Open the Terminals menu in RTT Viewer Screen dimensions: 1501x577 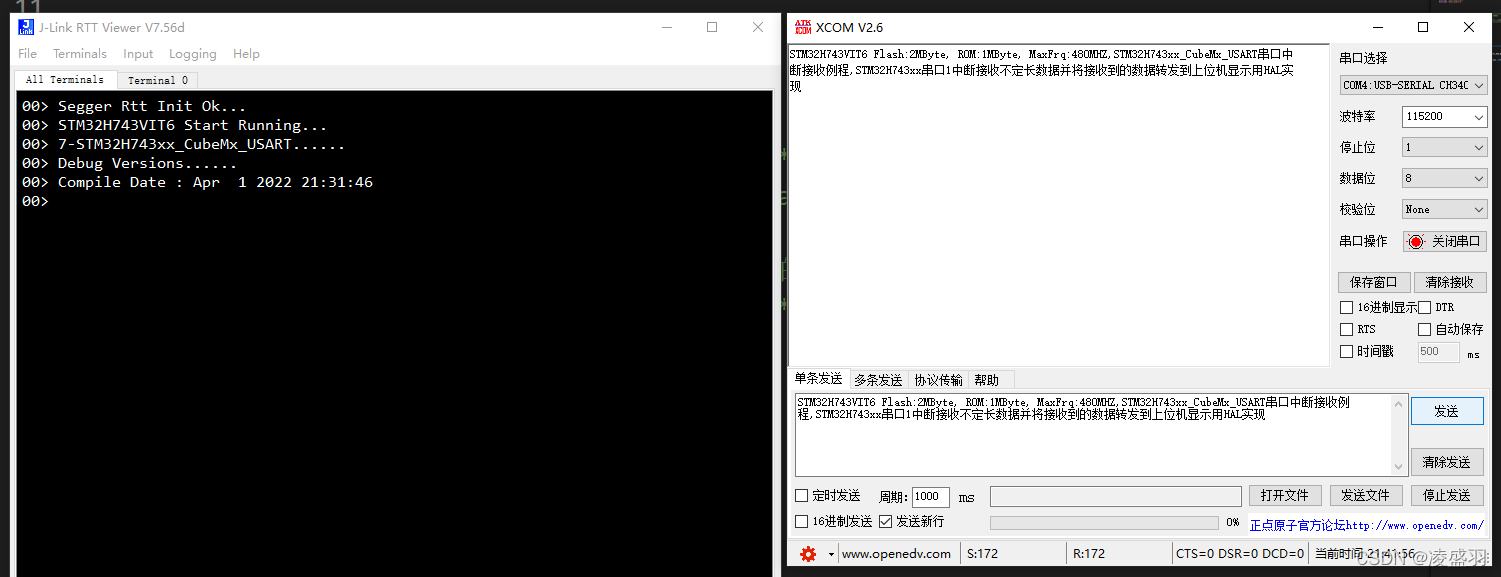coord(80,54)
